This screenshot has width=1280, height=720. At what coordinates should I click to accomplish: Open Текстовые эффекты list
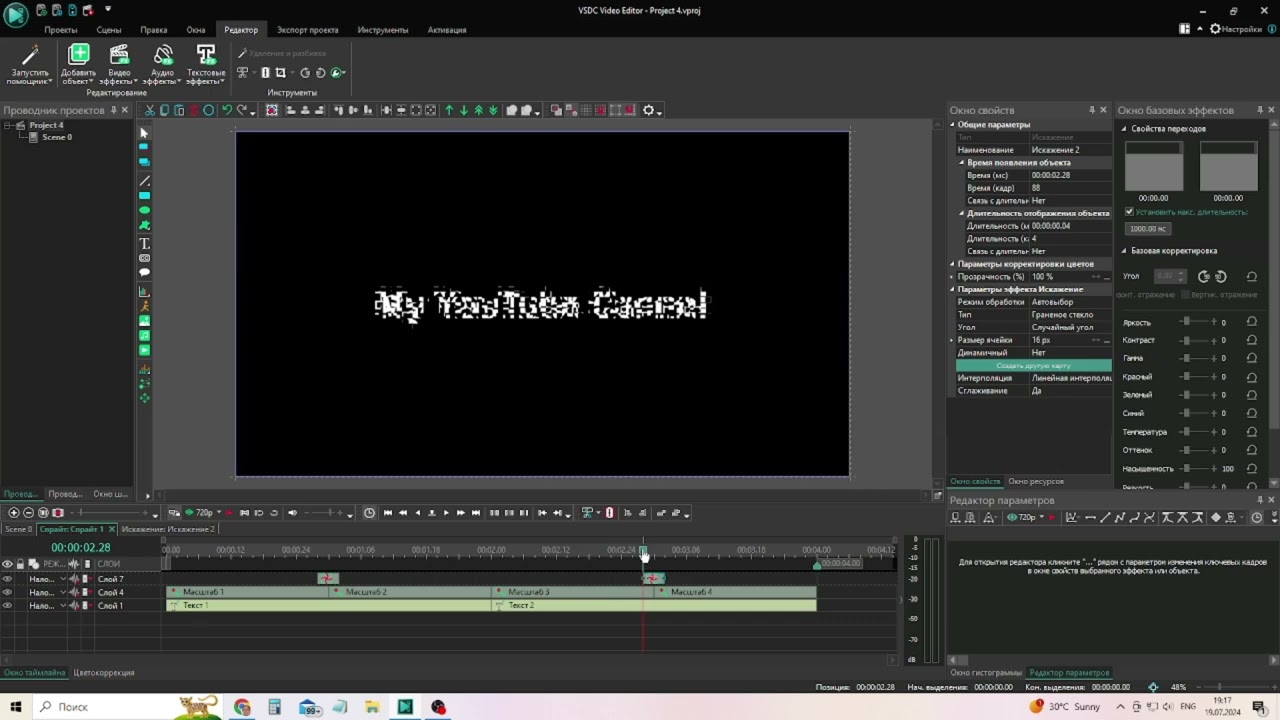coord(206,65)
